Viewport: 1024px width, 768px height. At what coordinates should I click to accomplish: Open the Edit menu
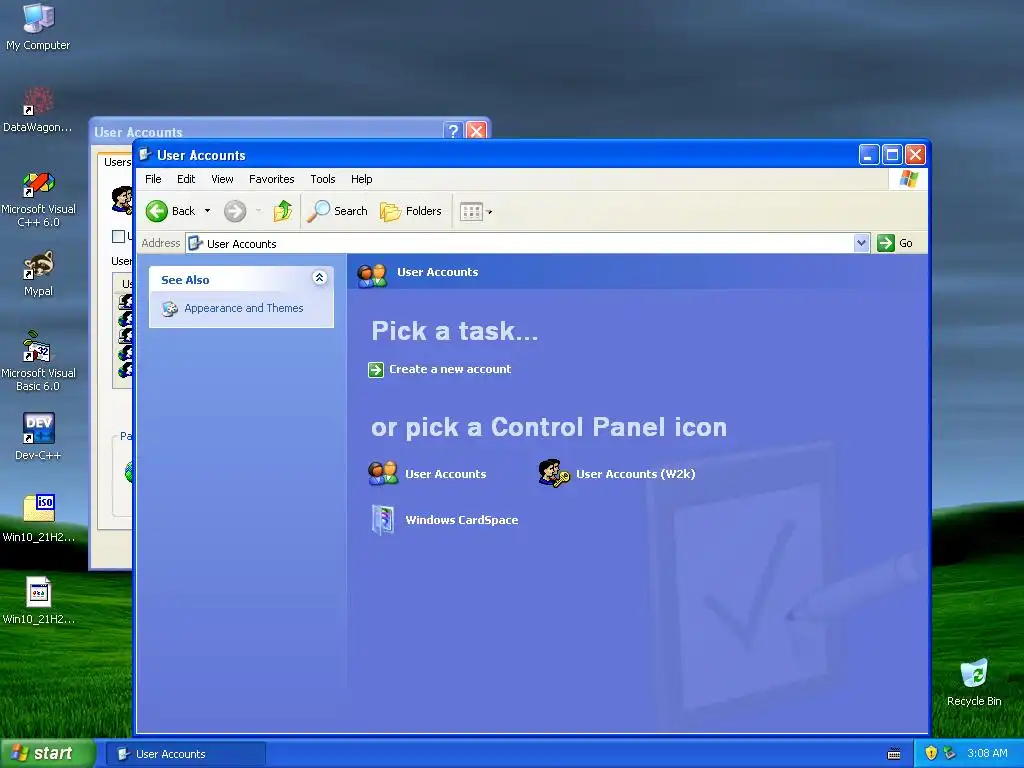[186, 179]
